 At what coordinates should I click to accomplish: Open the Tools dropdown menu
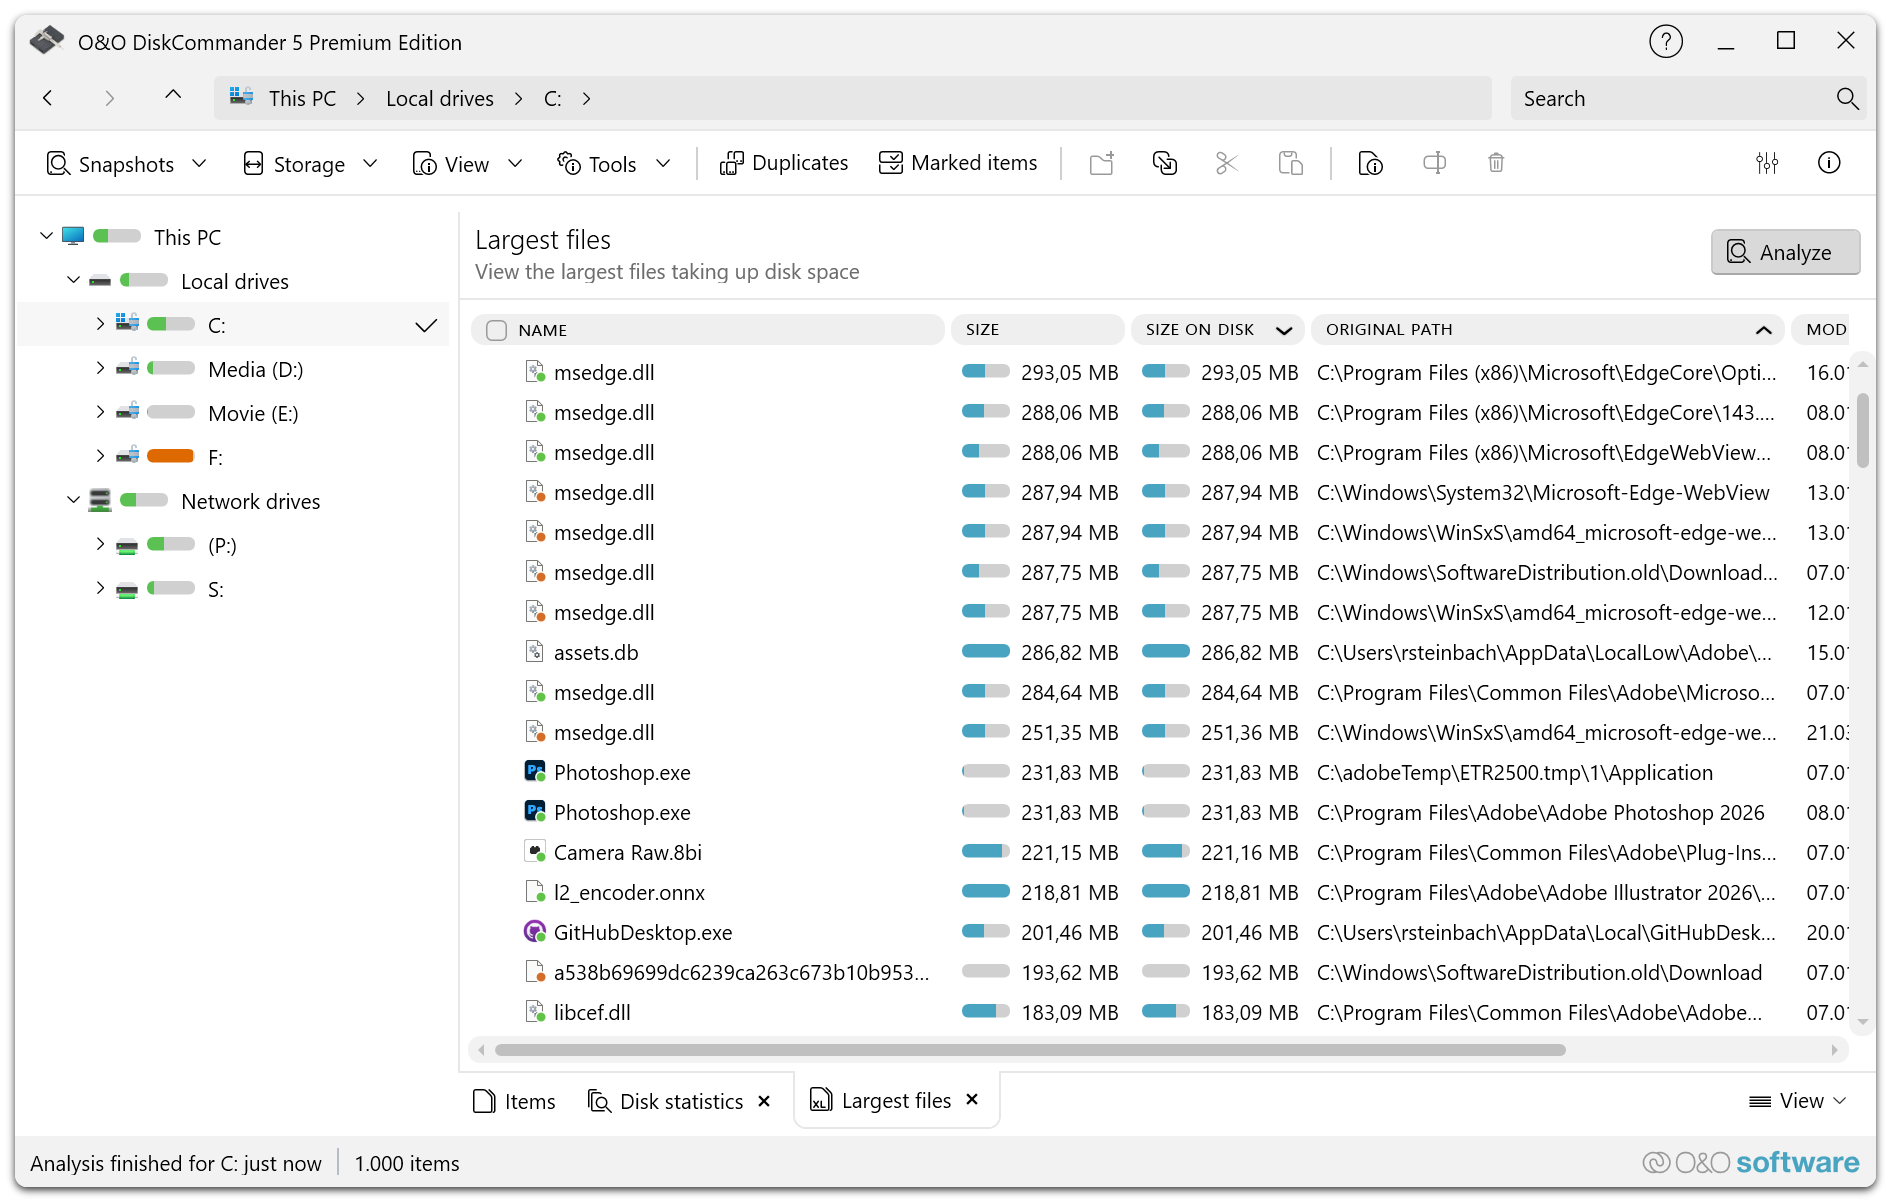[613, 164]
